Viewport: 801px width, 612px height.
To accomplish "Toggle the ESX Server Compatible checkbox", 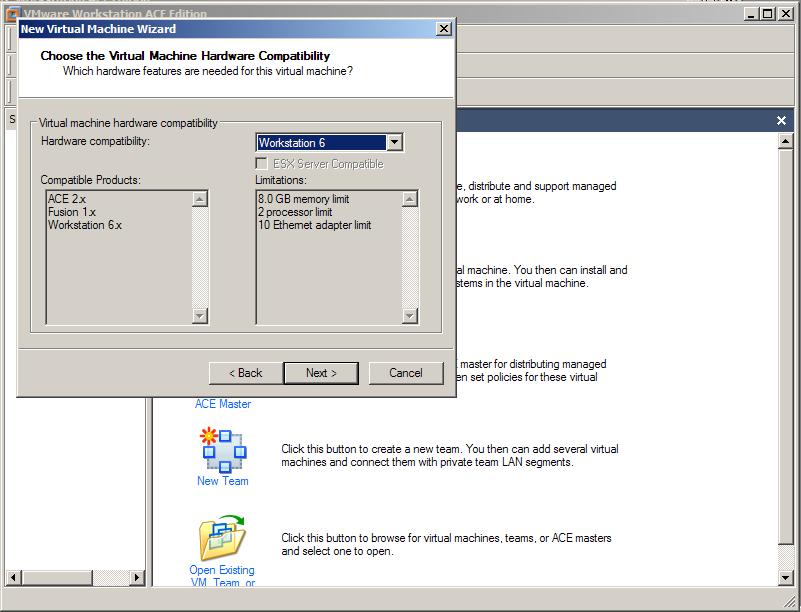I will click(x=262, y=164).
